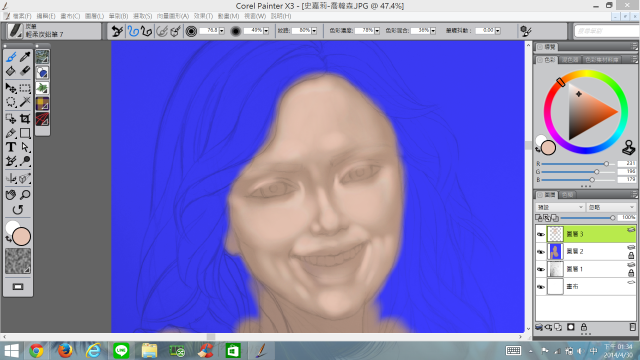
Task: Select the Paint Bucket tool
Action: 11,71
